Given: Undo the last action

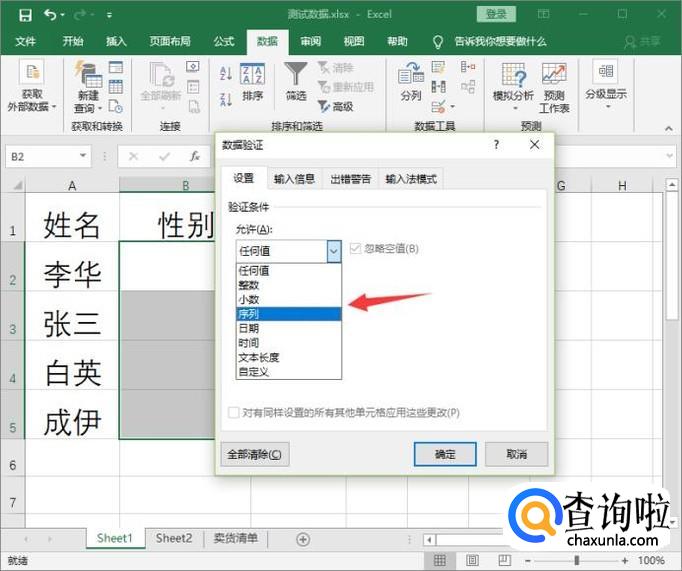Looking at the screenshot, I should point(50,15).
